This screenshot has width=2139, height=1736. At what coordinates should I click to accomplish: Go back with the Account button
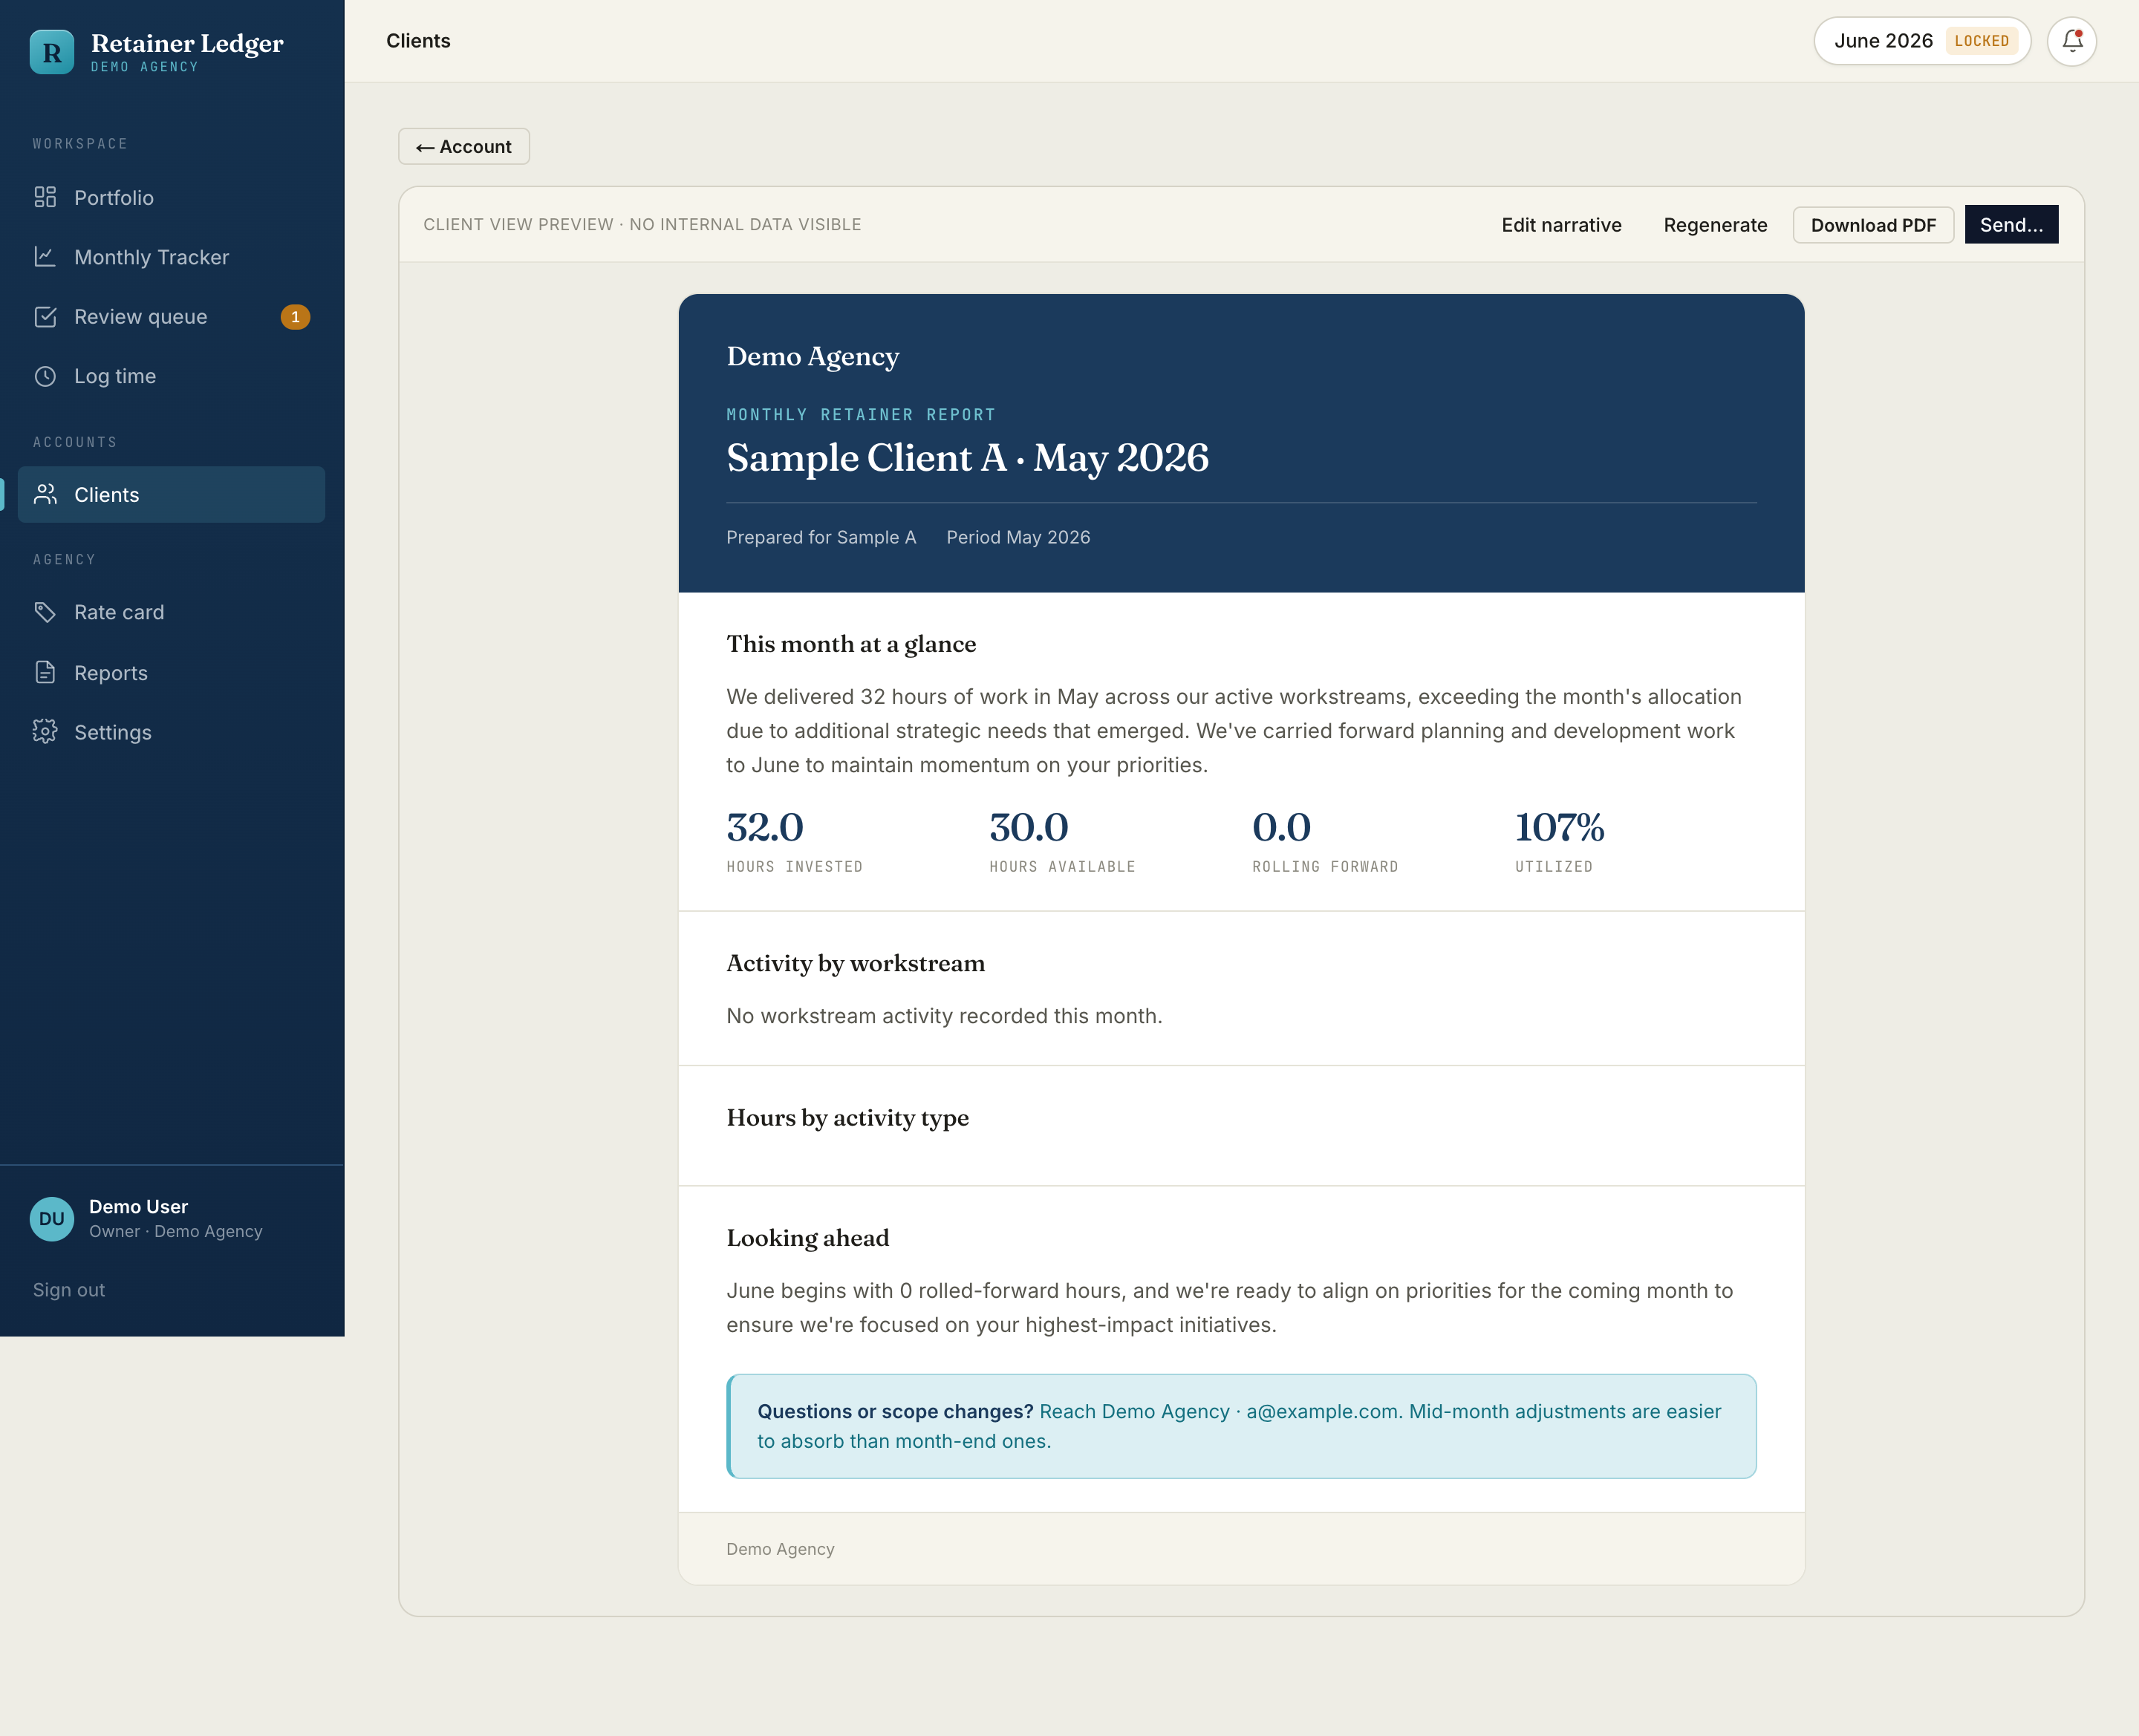pyautogui.click(x=464, y=146)
